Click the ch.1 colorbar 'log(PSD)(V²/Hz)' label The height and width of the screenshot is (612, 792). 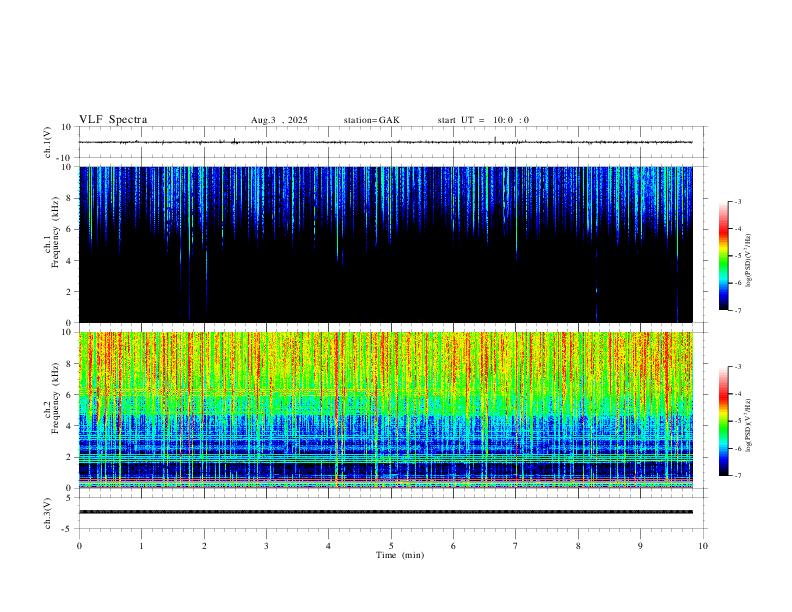point(749,260)
